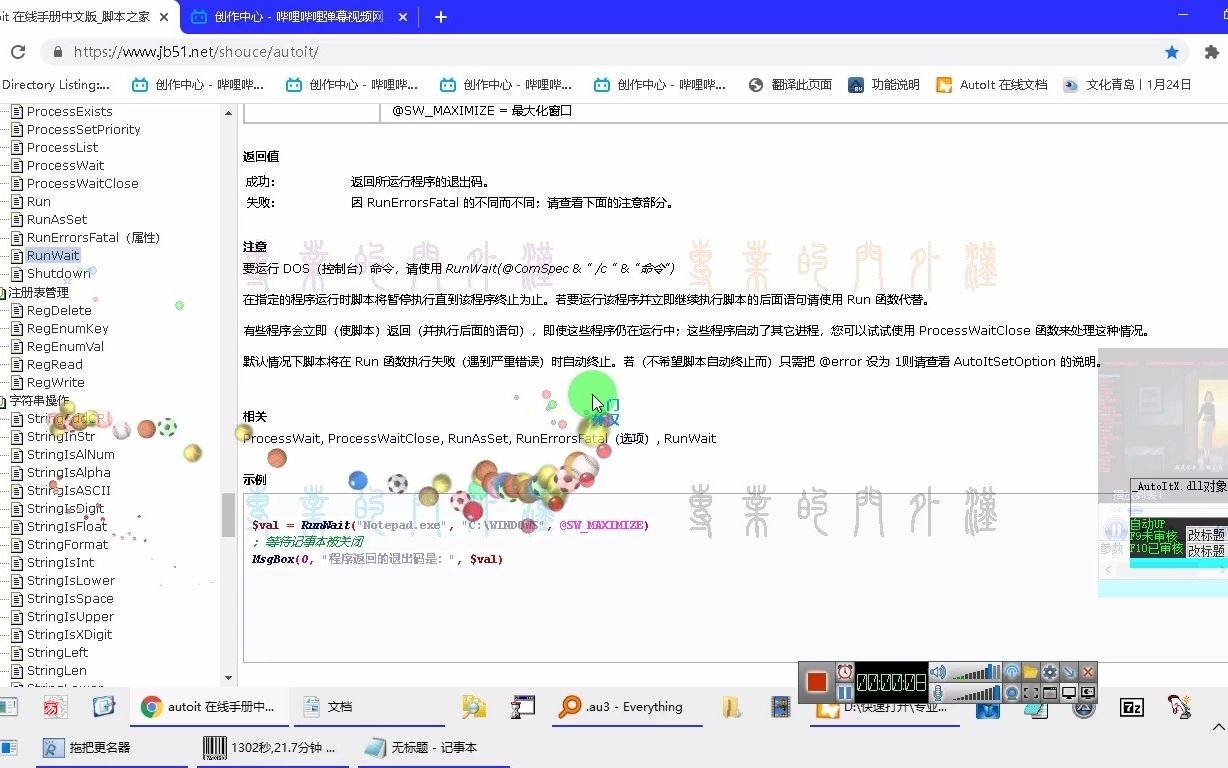Open recording output folder icon
1228x768 pixels.
[x=1030, y=672]
